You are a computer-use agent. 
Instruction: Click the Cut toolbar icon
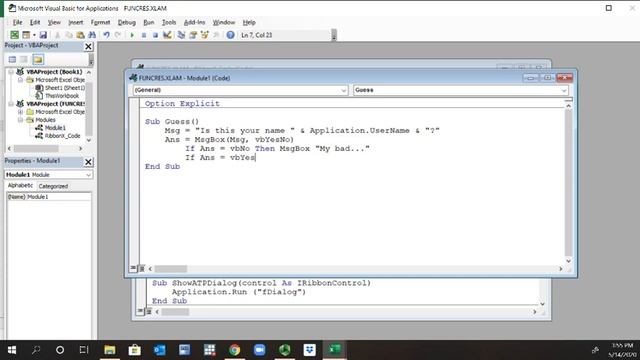[58, 35]
